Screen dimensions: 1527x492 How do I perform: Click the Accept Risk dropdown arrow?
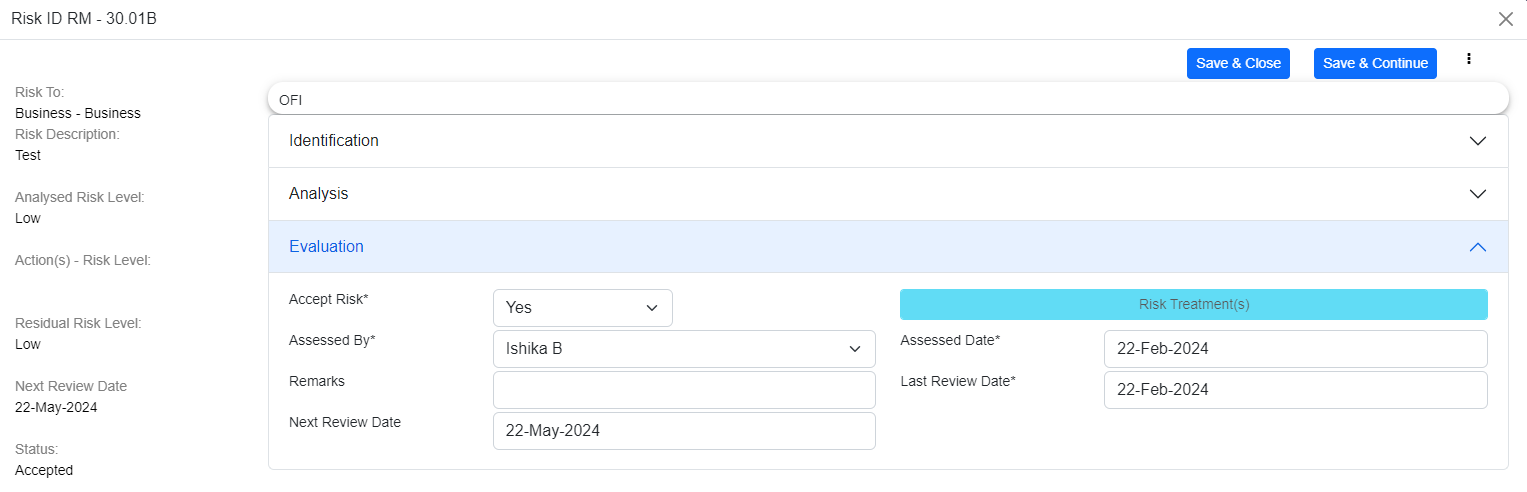coord(652,308)
